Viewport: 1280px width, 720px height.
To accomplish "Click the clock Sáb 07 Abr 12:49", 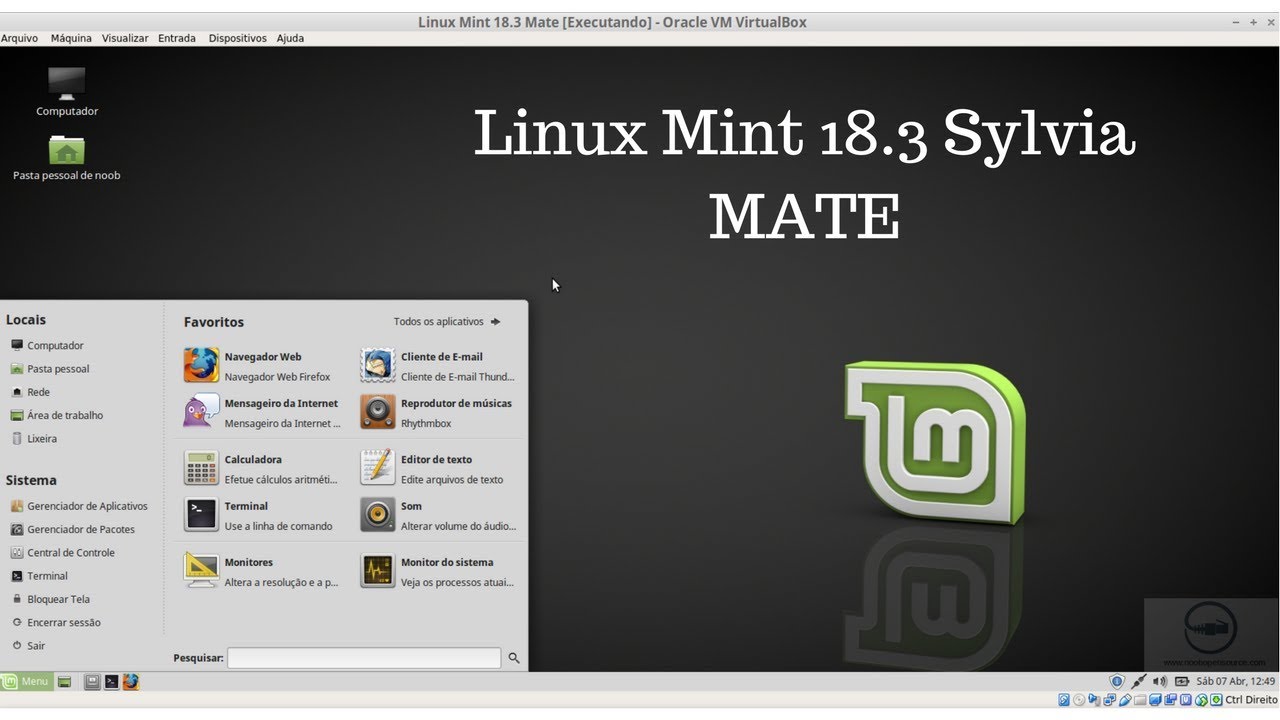I will pyautogui.click(x=1235, y=681).
